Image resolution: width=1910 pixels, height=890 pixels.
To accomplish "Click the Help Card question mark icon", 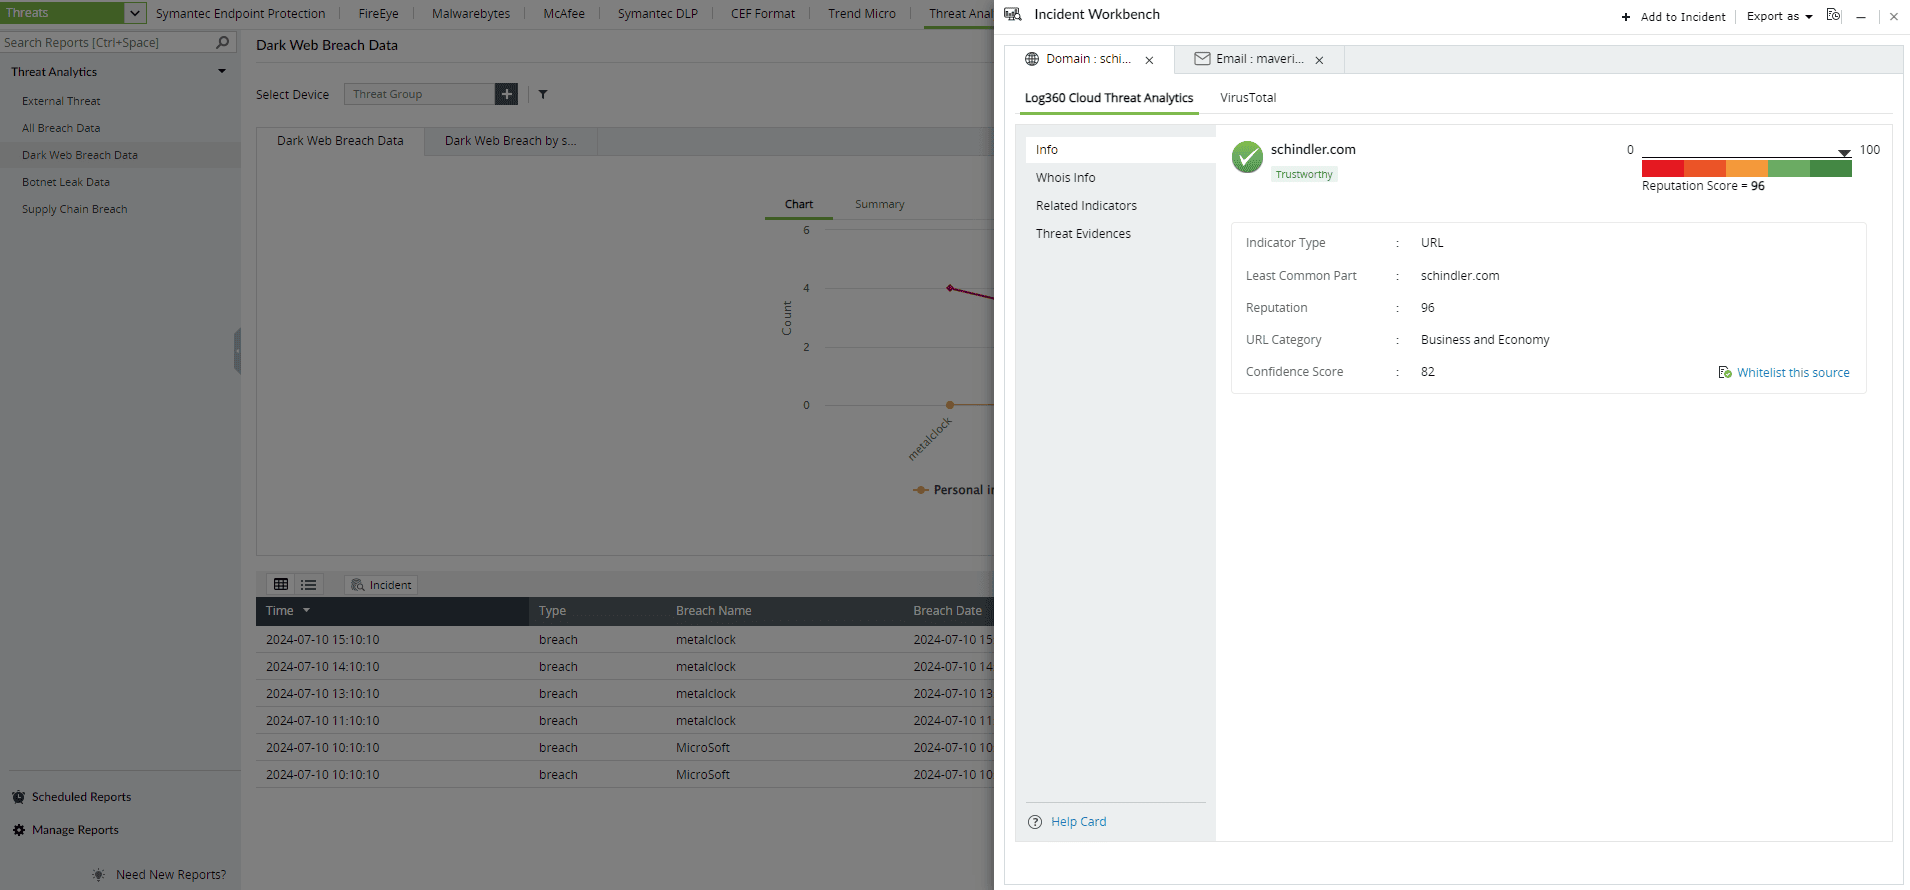I will coord(1035,822).
